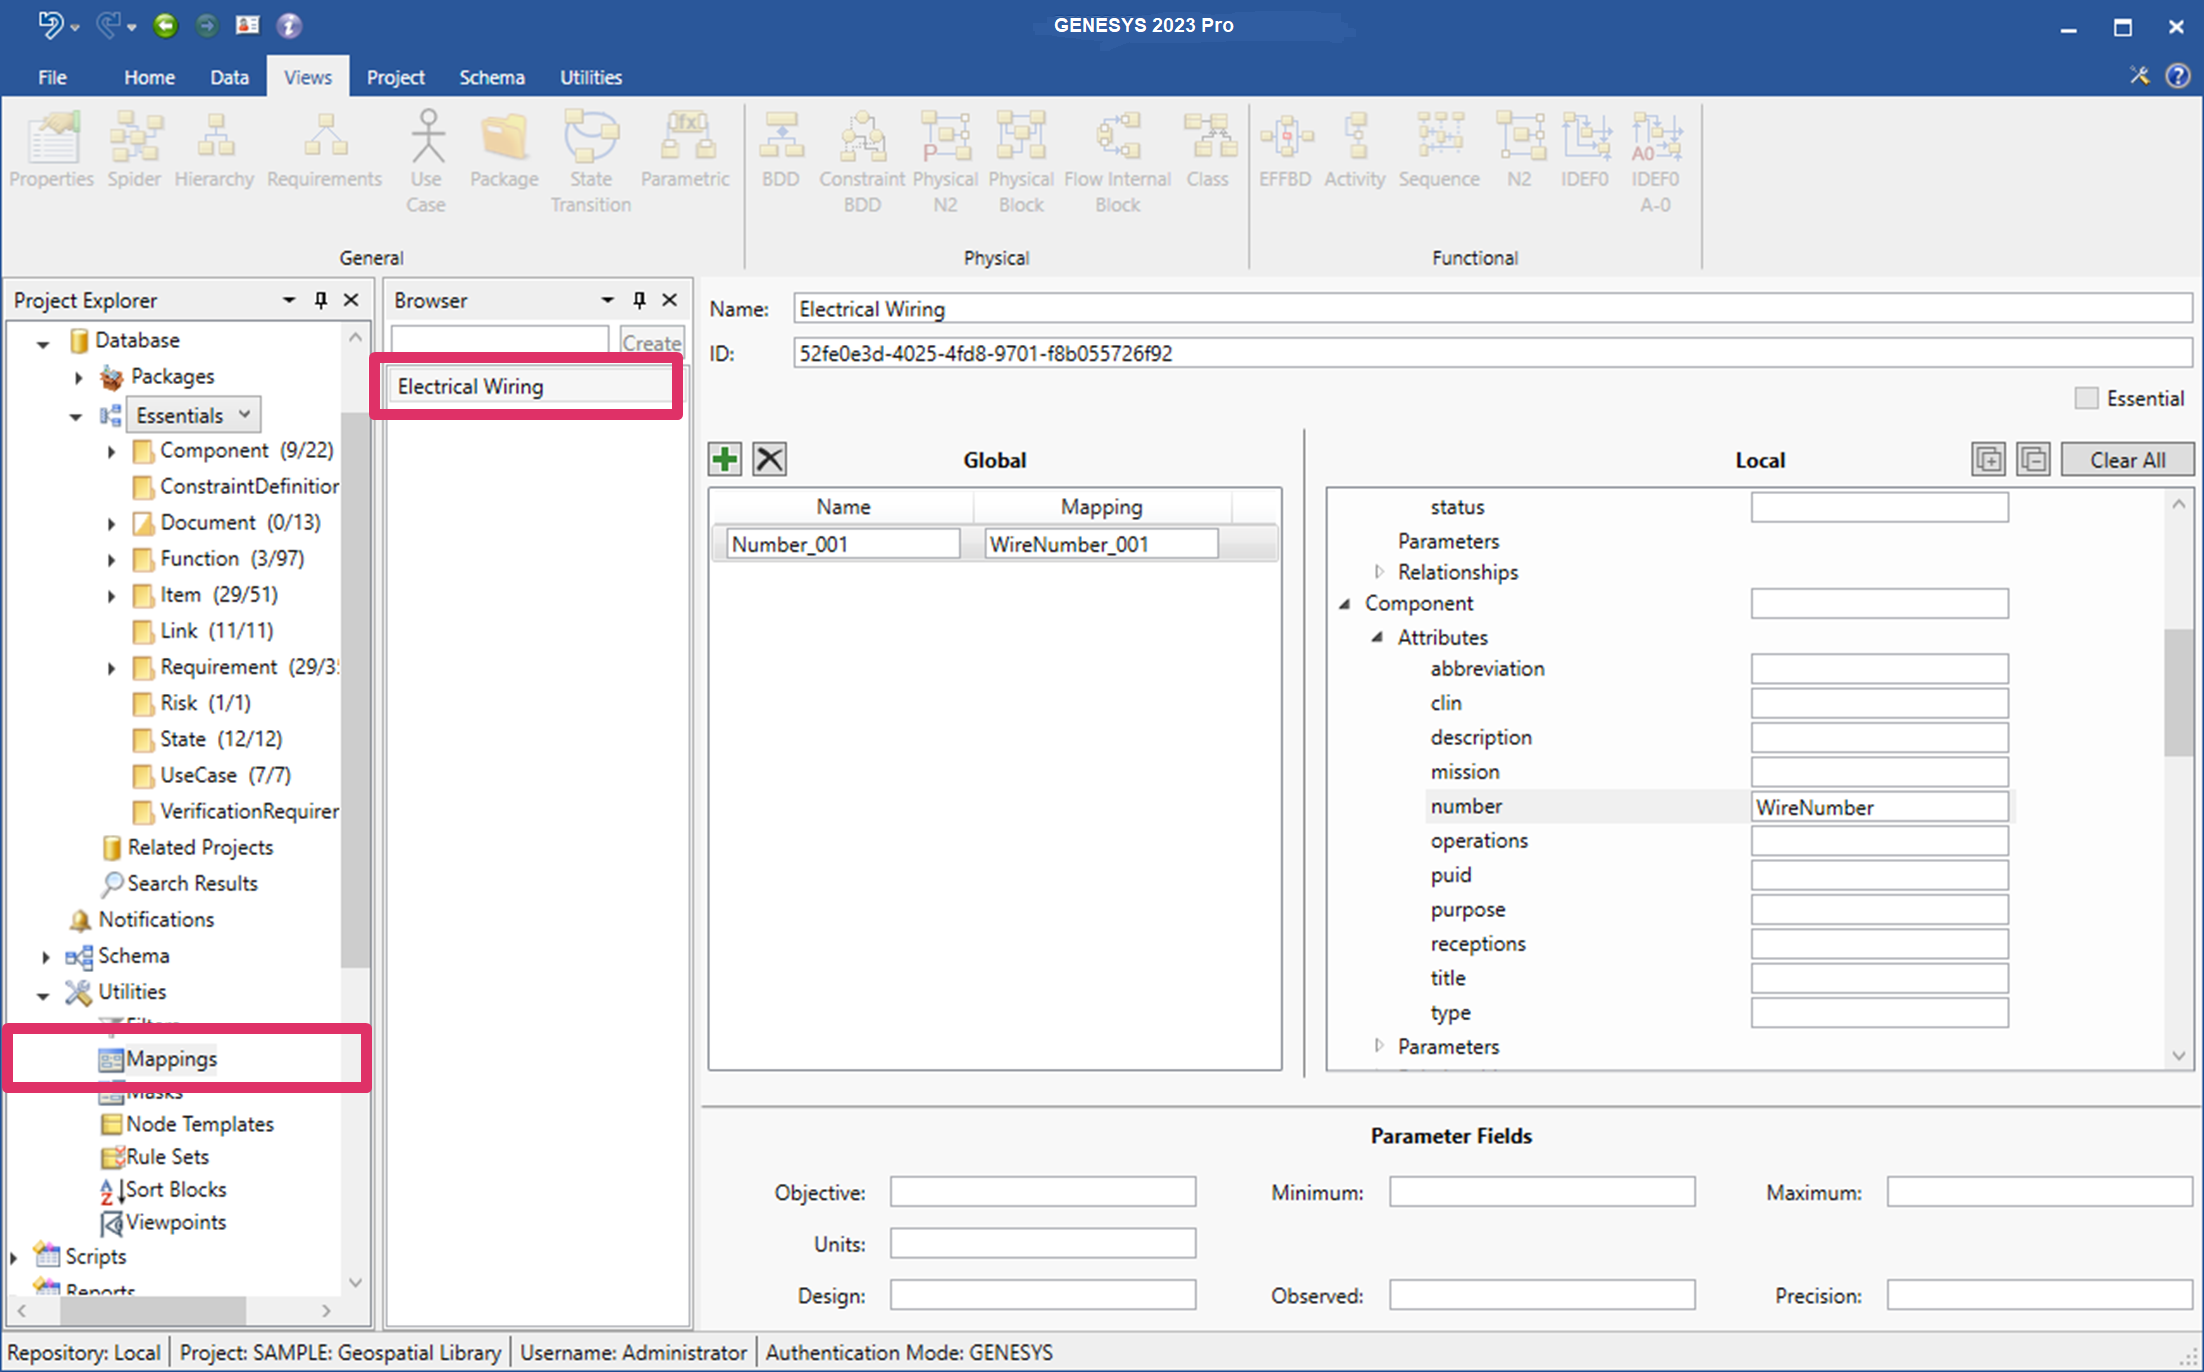2204x1372 pixels.
Task: Open the Properties view icon
Action: [x=51, y=150]
